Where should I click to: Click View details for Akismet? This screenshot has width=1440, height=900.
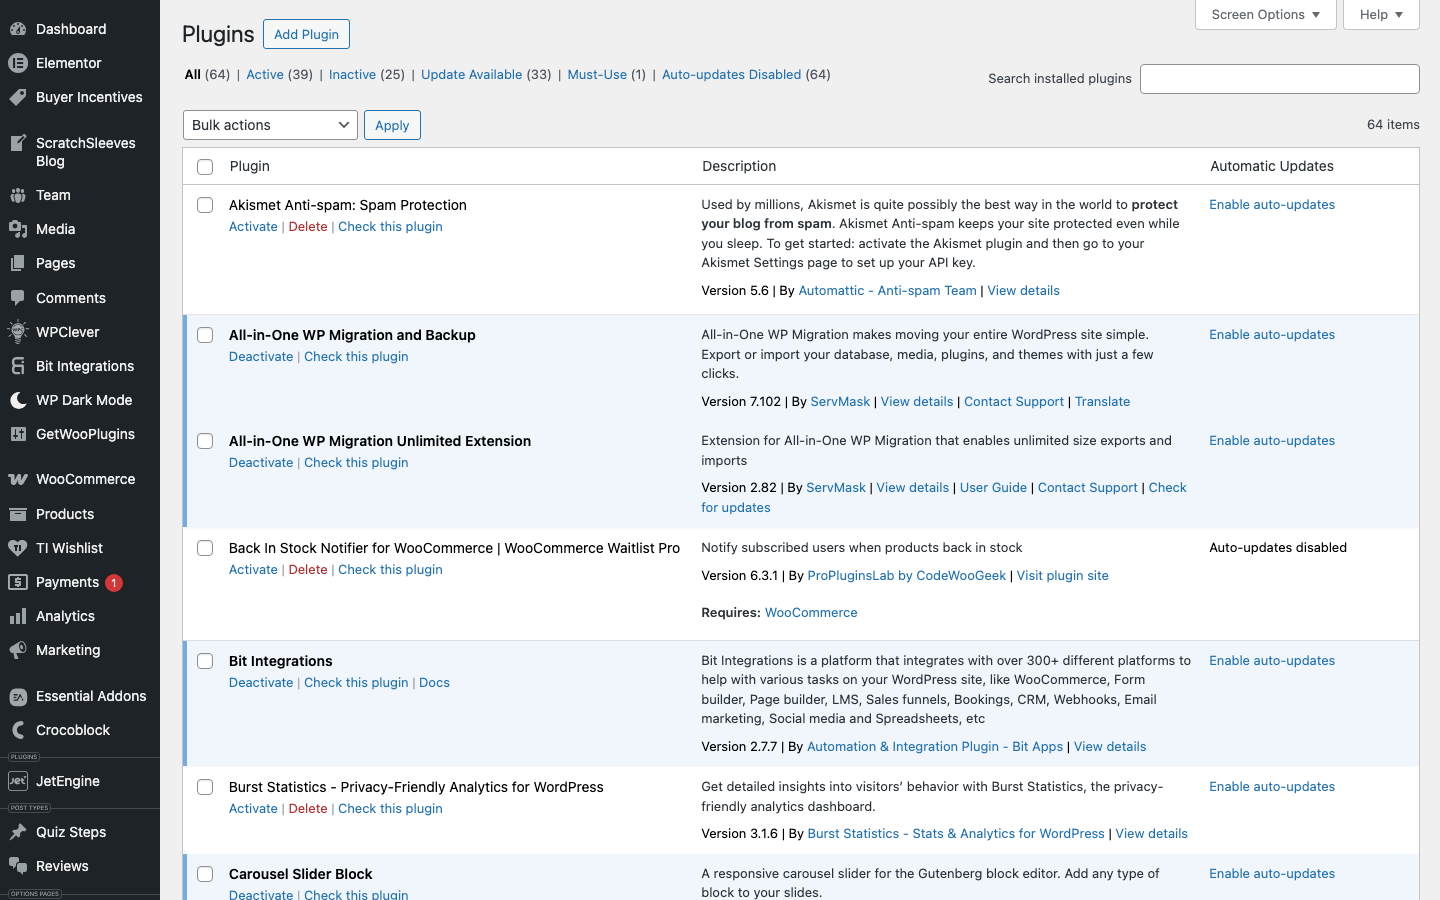pos(1023,291)
